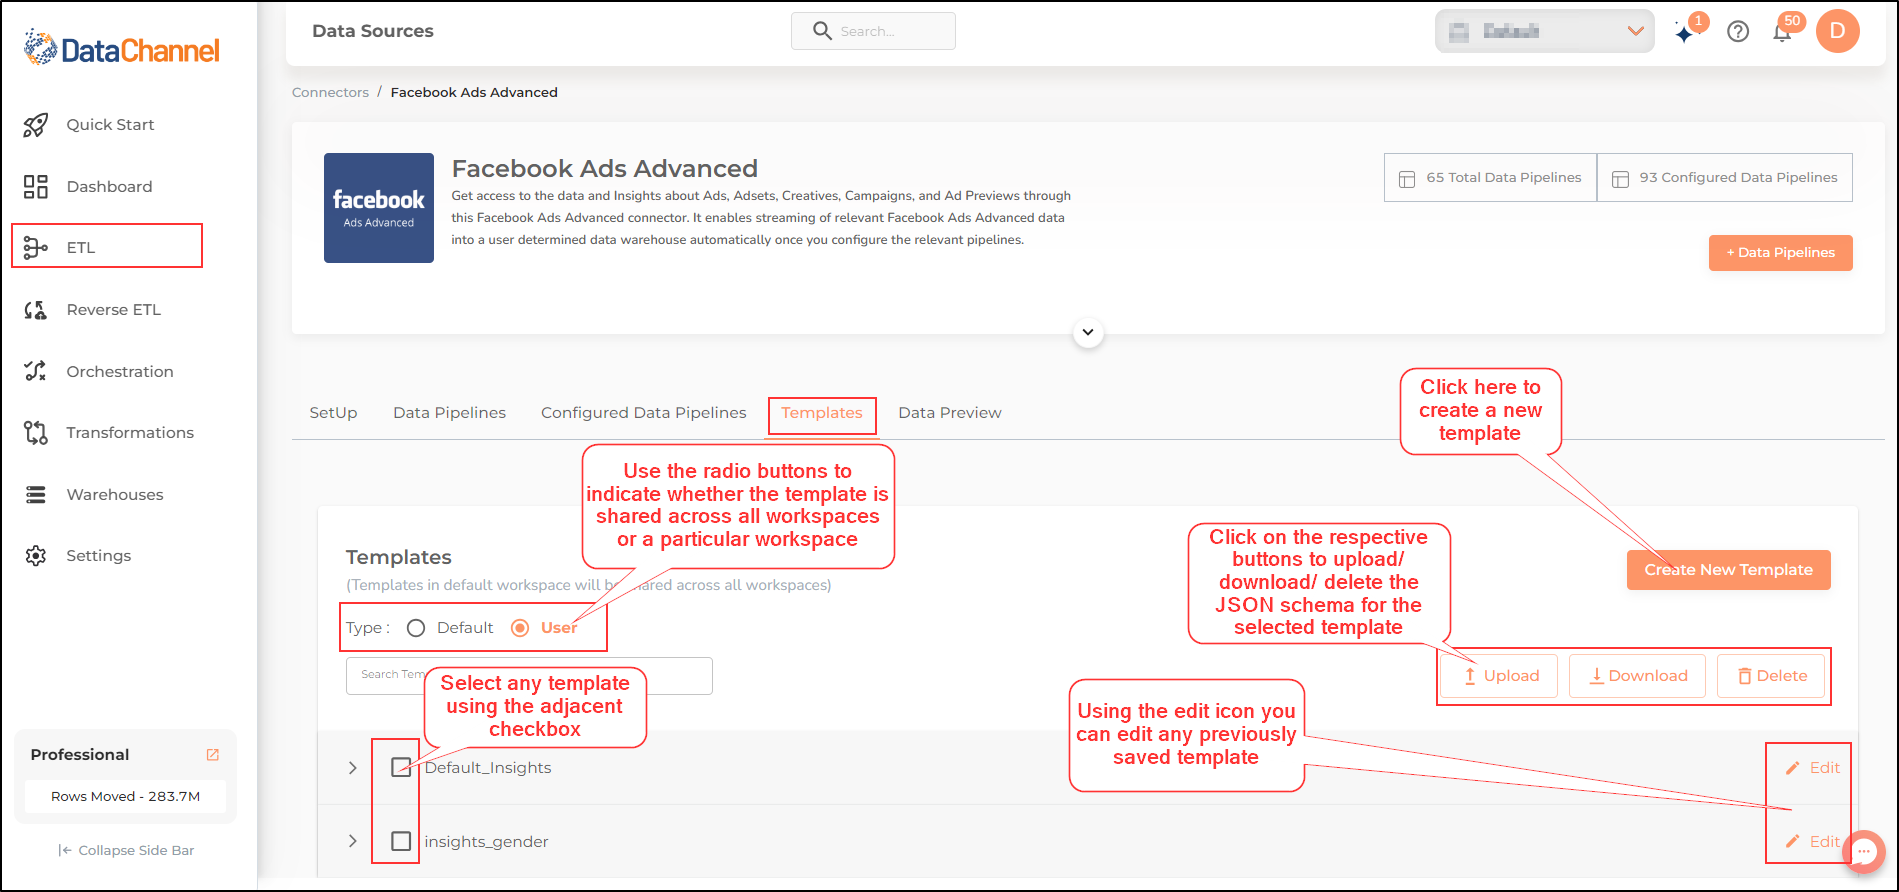Screen dimensions: 1899x892
Task: Open the workspace selector dropdown
Action: pyautogui.click(x=1544, y=32)
